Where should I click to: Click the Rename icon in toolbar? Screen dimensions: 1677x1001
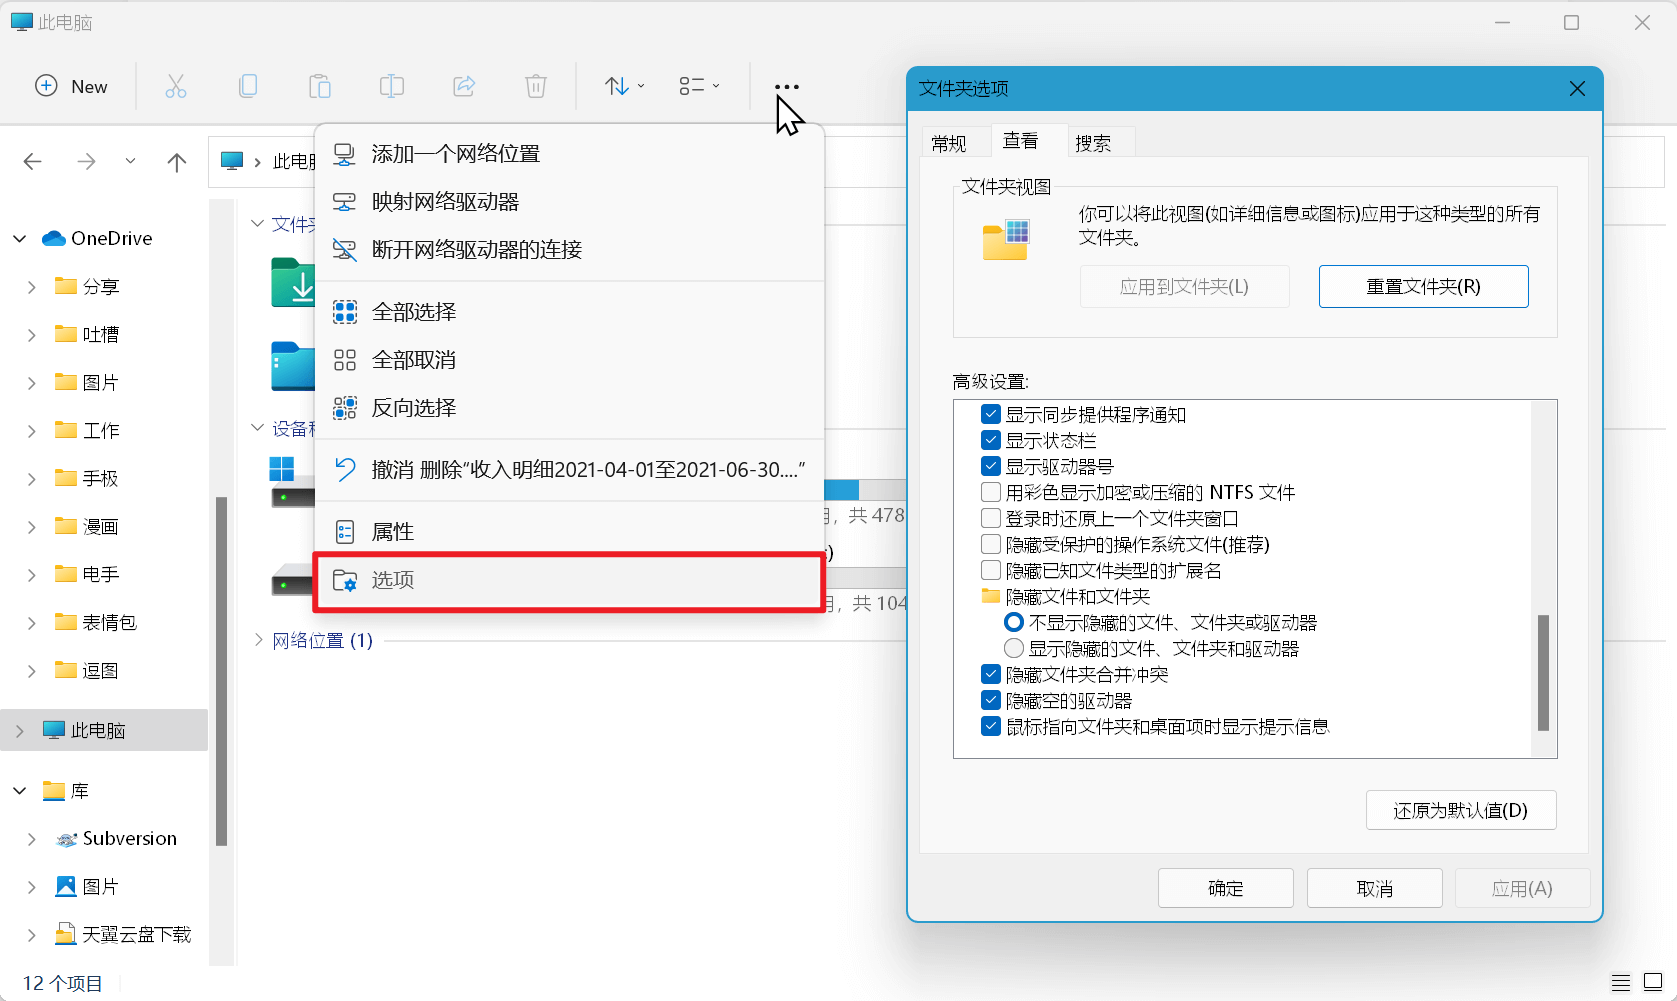pos(392,87)
